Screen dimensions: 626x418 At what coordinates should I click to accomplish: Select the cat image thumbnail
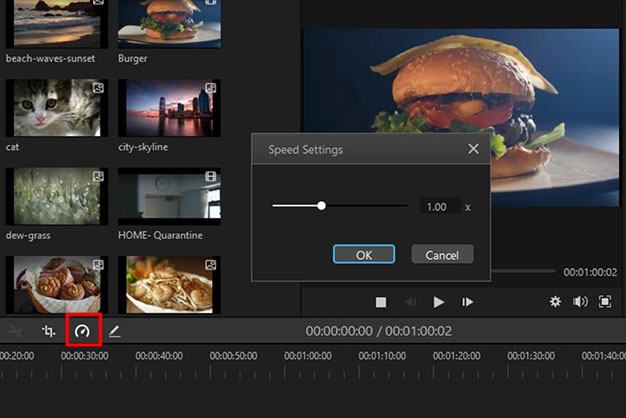coord(57,108)
